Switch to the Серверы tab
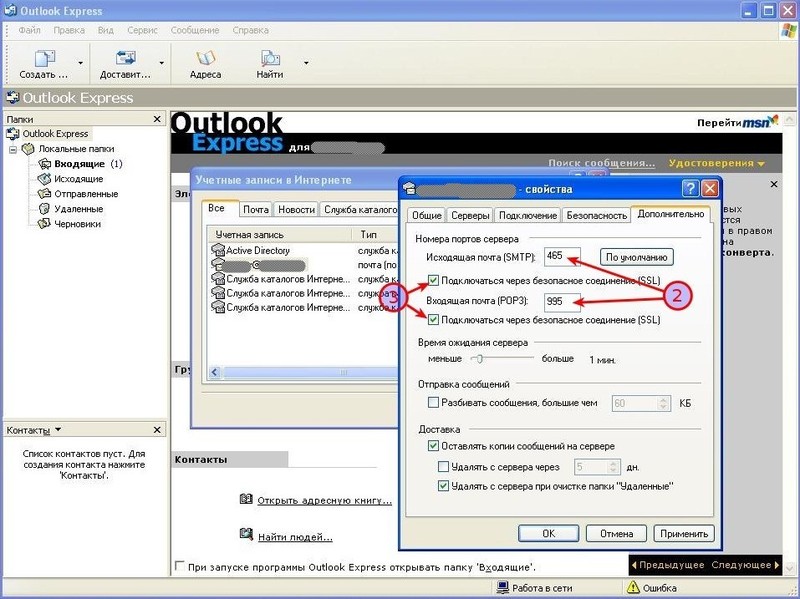The width and height of the screenshot is (800, 599). pos(470,215)
